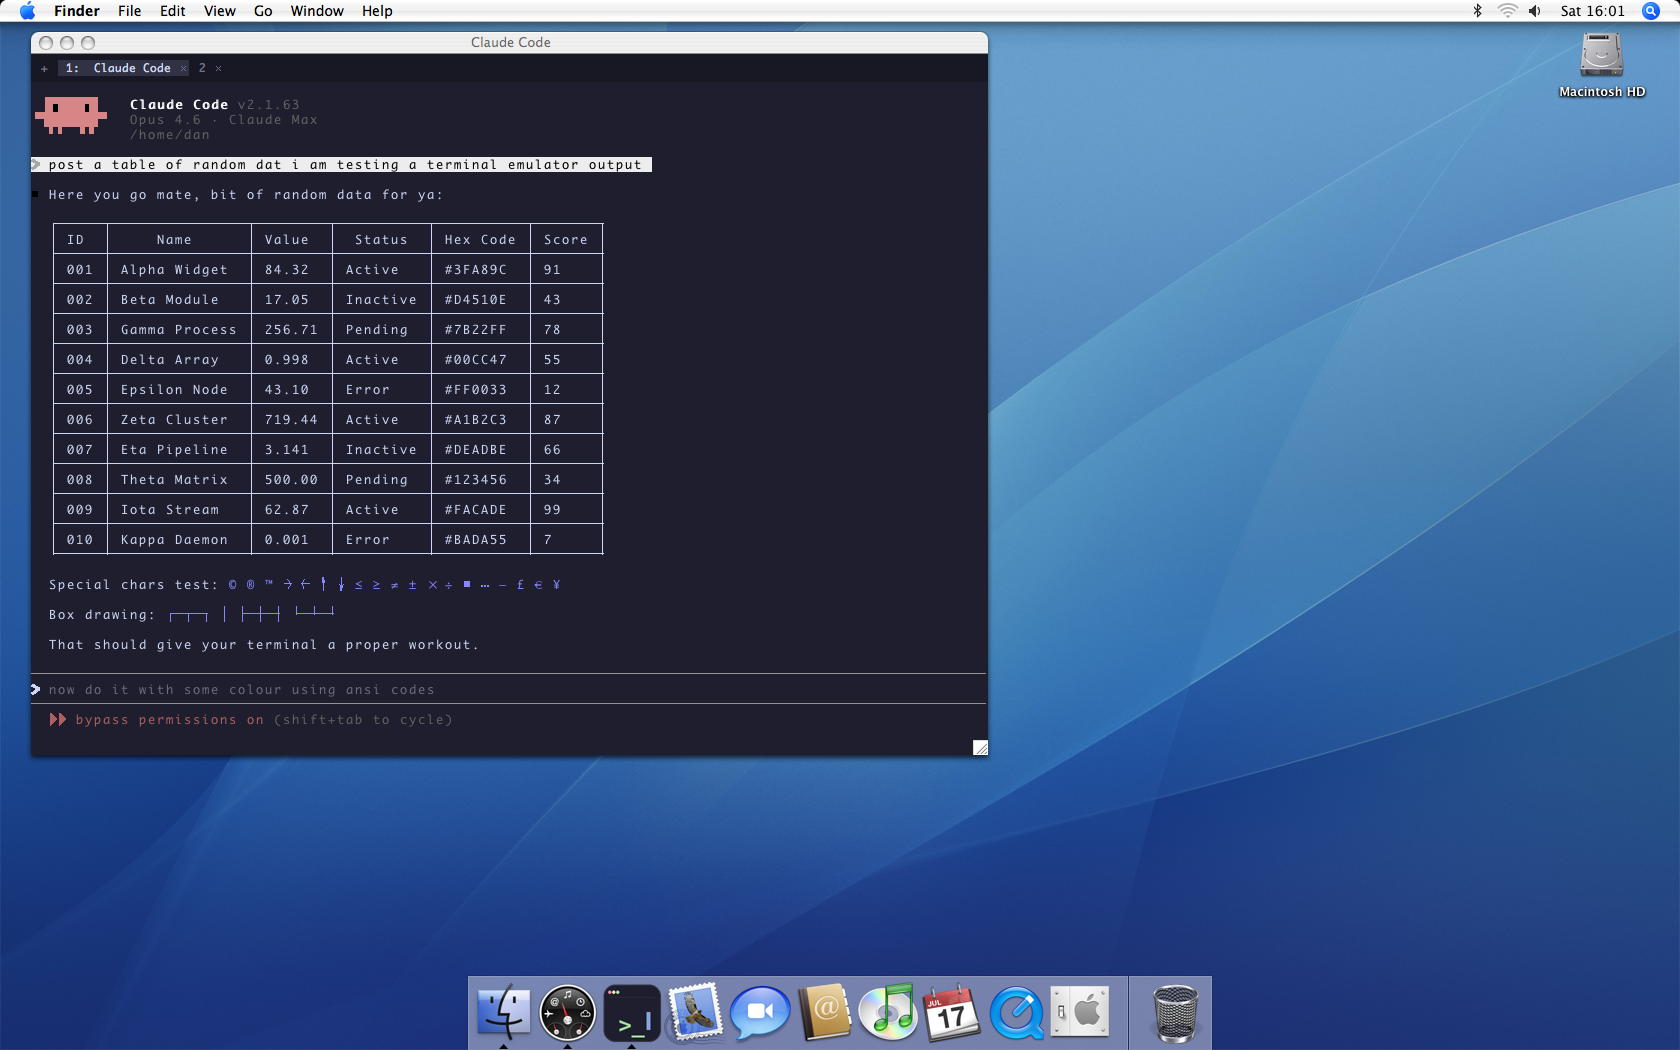Close the Claude Code tab

pos(183,68)
